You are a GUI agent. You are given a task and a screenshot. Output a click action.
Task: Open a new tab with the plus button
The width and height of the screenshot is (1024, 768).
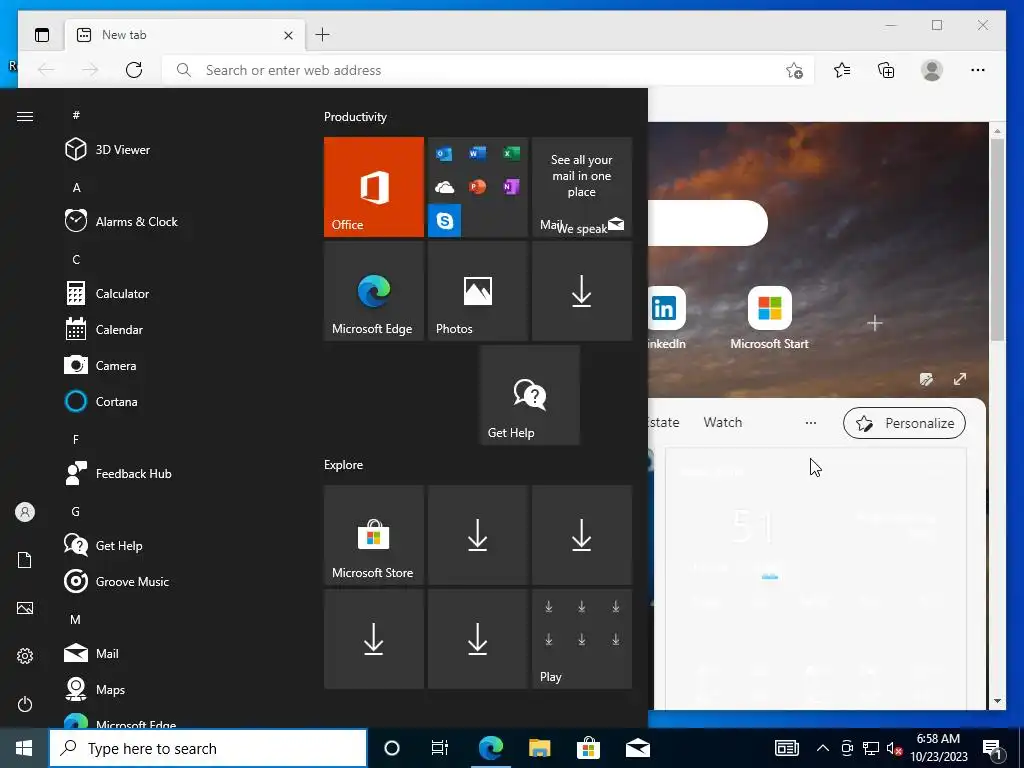point(323,35)
